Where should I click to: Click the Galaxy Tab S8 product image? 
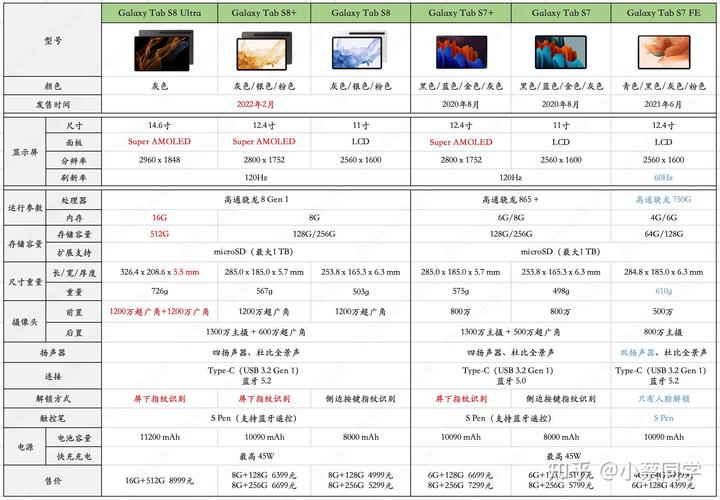[359, 50]
